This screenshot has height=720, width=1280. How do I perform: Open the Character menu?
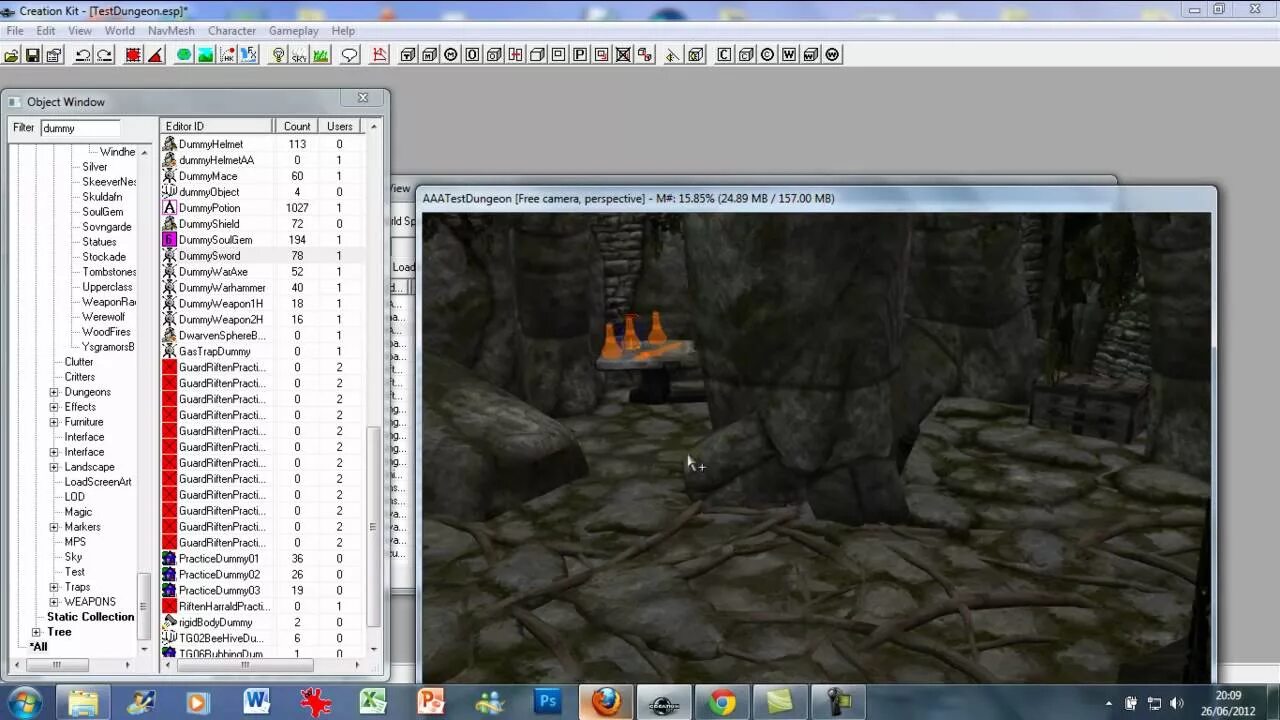pyautogui.click(x=232, y=31)
